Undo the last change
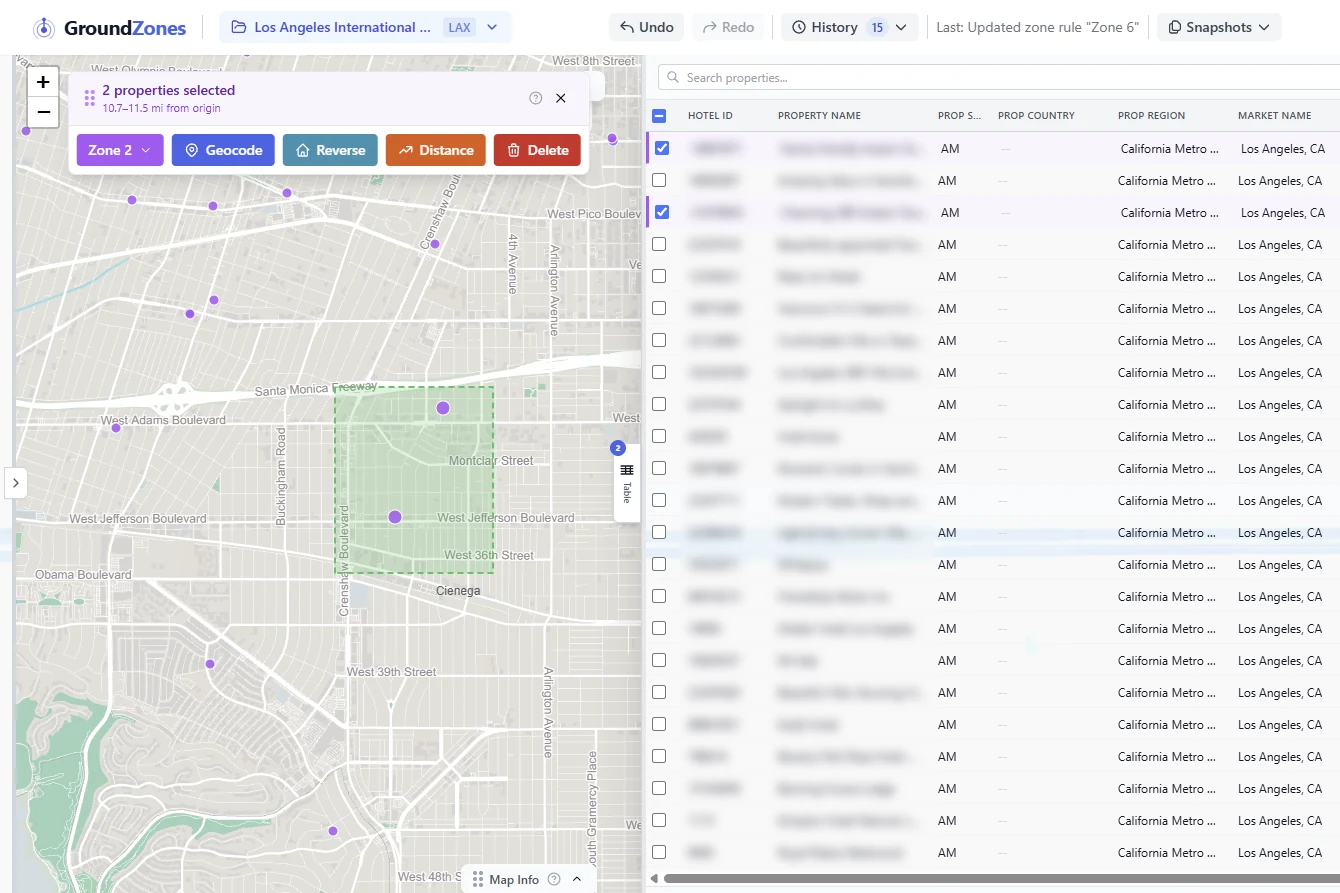The height and width of the screenshot is (893, 1340). [646, 27]
